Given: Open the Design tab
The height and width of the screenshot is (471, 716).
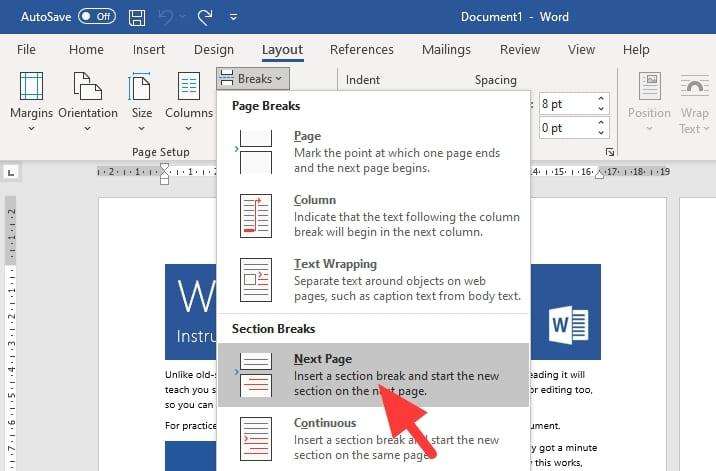Looking at the screenshot, I should pos(214,49).
